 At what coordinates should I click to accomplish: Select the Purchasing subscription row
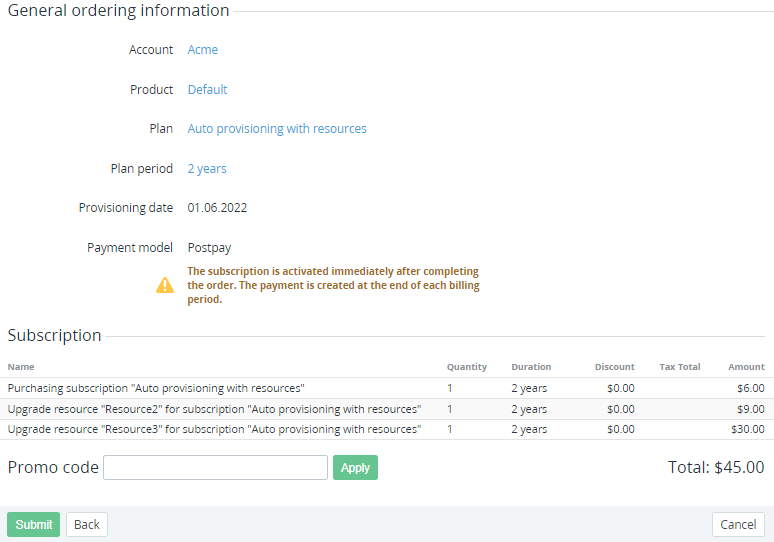click(x=156, y=388)
